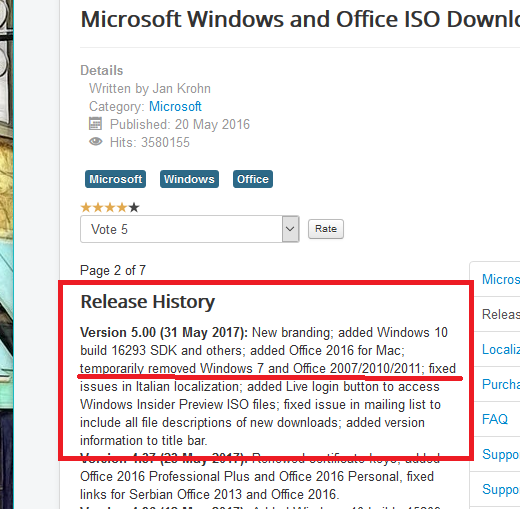
Task: Click the Details heading
Action: coord(102,71)
